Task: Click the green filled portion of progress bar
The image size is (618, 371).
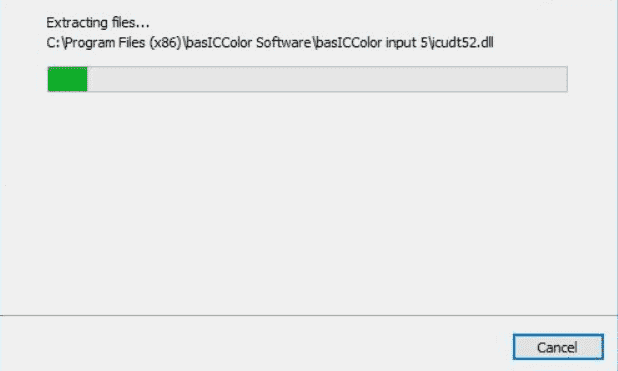Action: tap(67, 79)
